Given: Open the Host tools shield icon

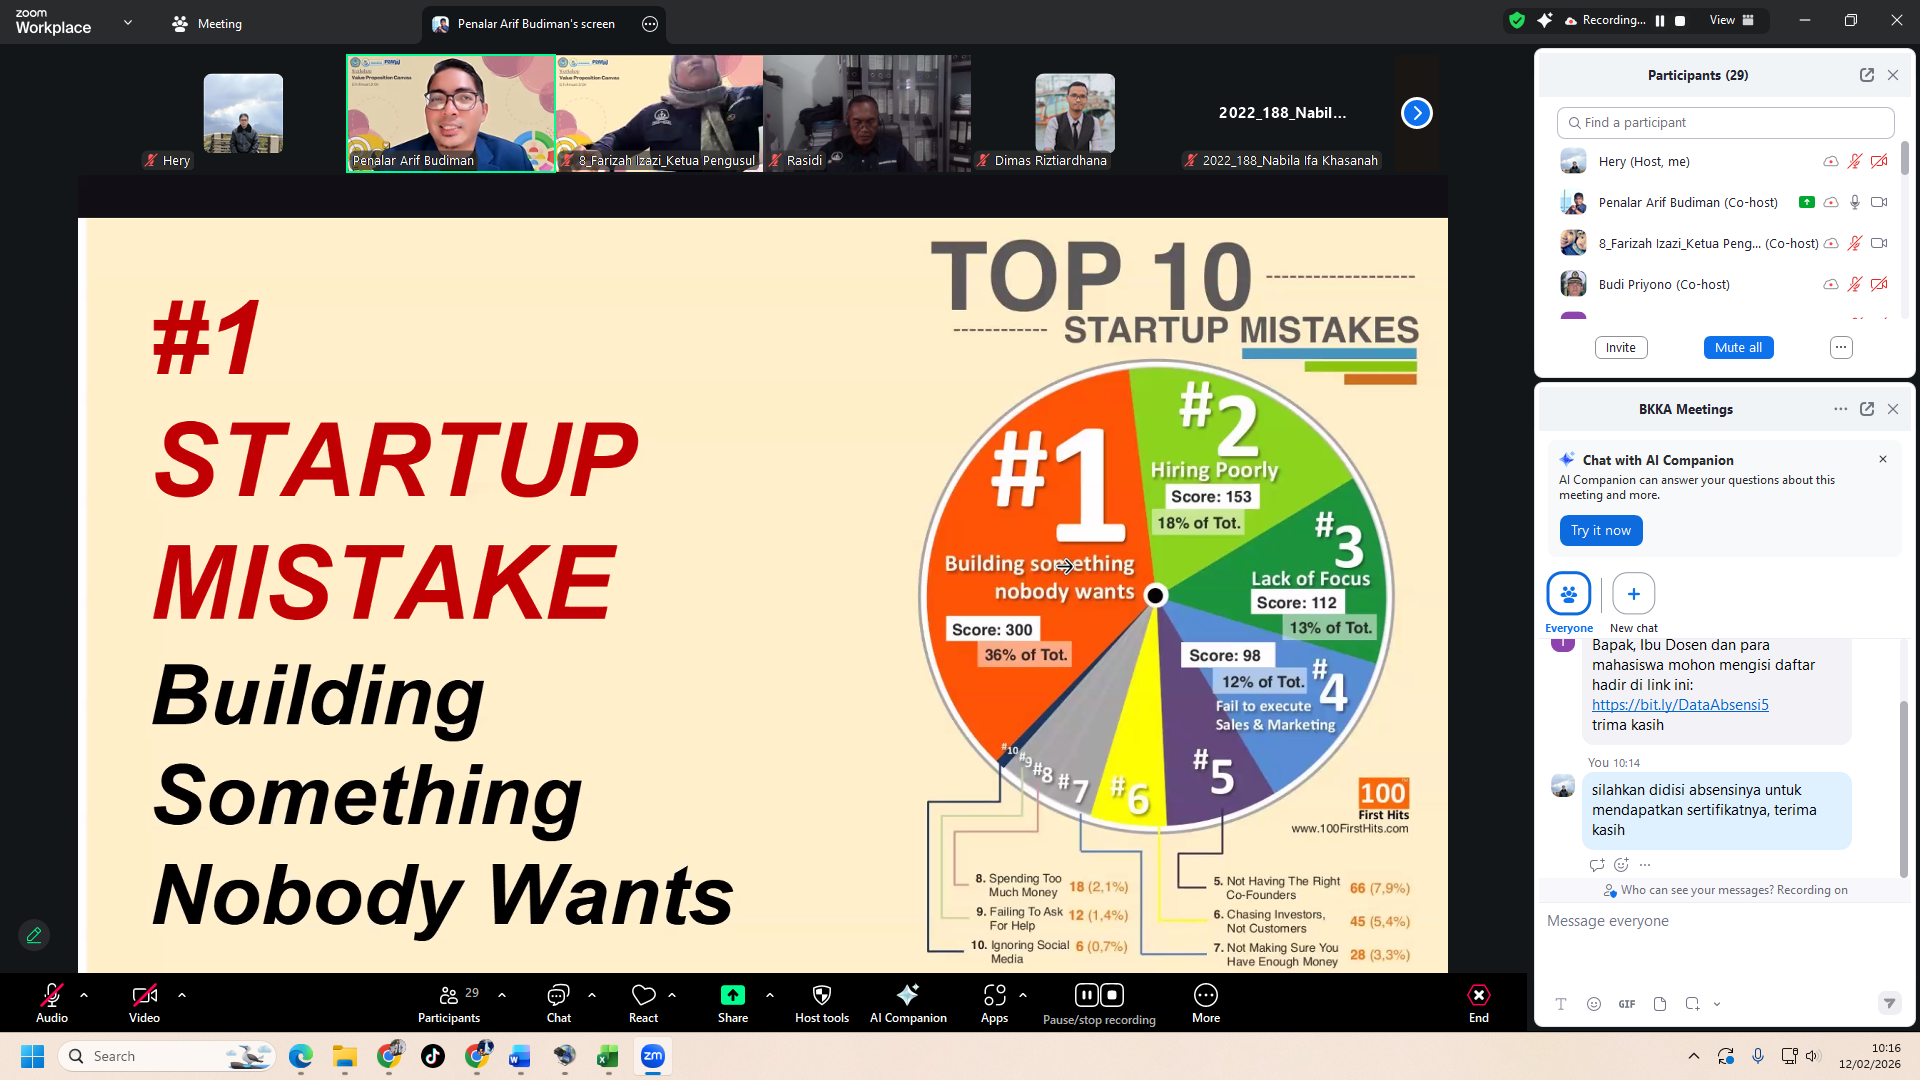Looking at the screenshot, I should click(x=821, y=995).
